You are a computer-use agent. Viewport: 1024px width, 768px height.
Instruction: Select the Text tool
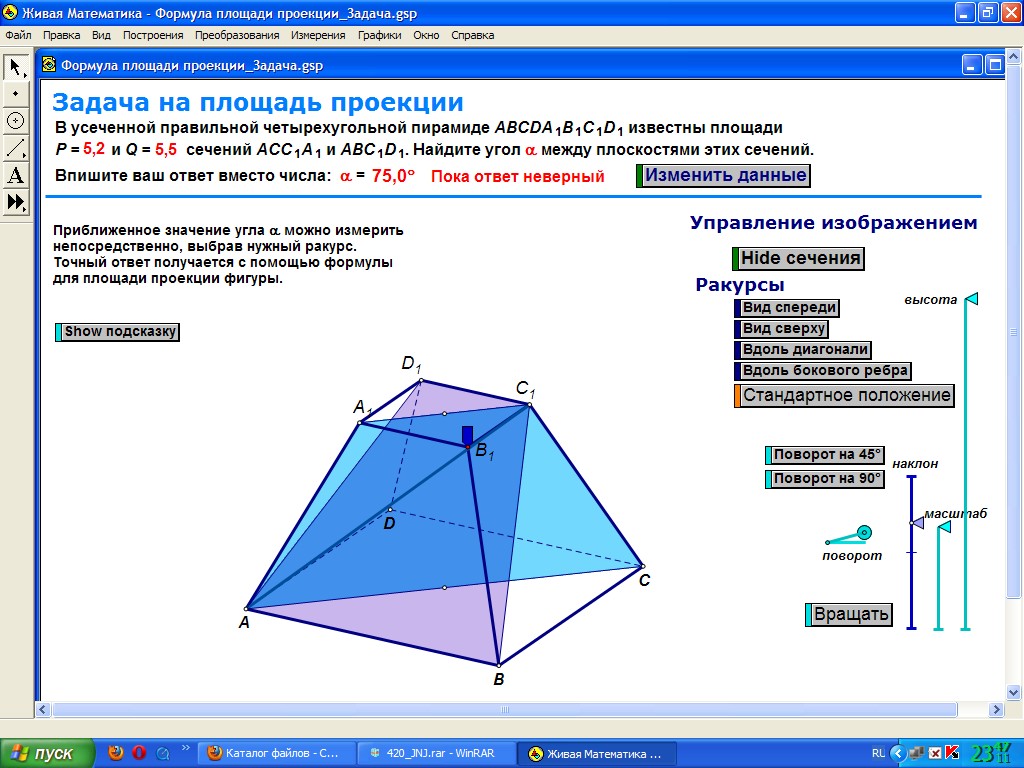click(x=16, y=175)
